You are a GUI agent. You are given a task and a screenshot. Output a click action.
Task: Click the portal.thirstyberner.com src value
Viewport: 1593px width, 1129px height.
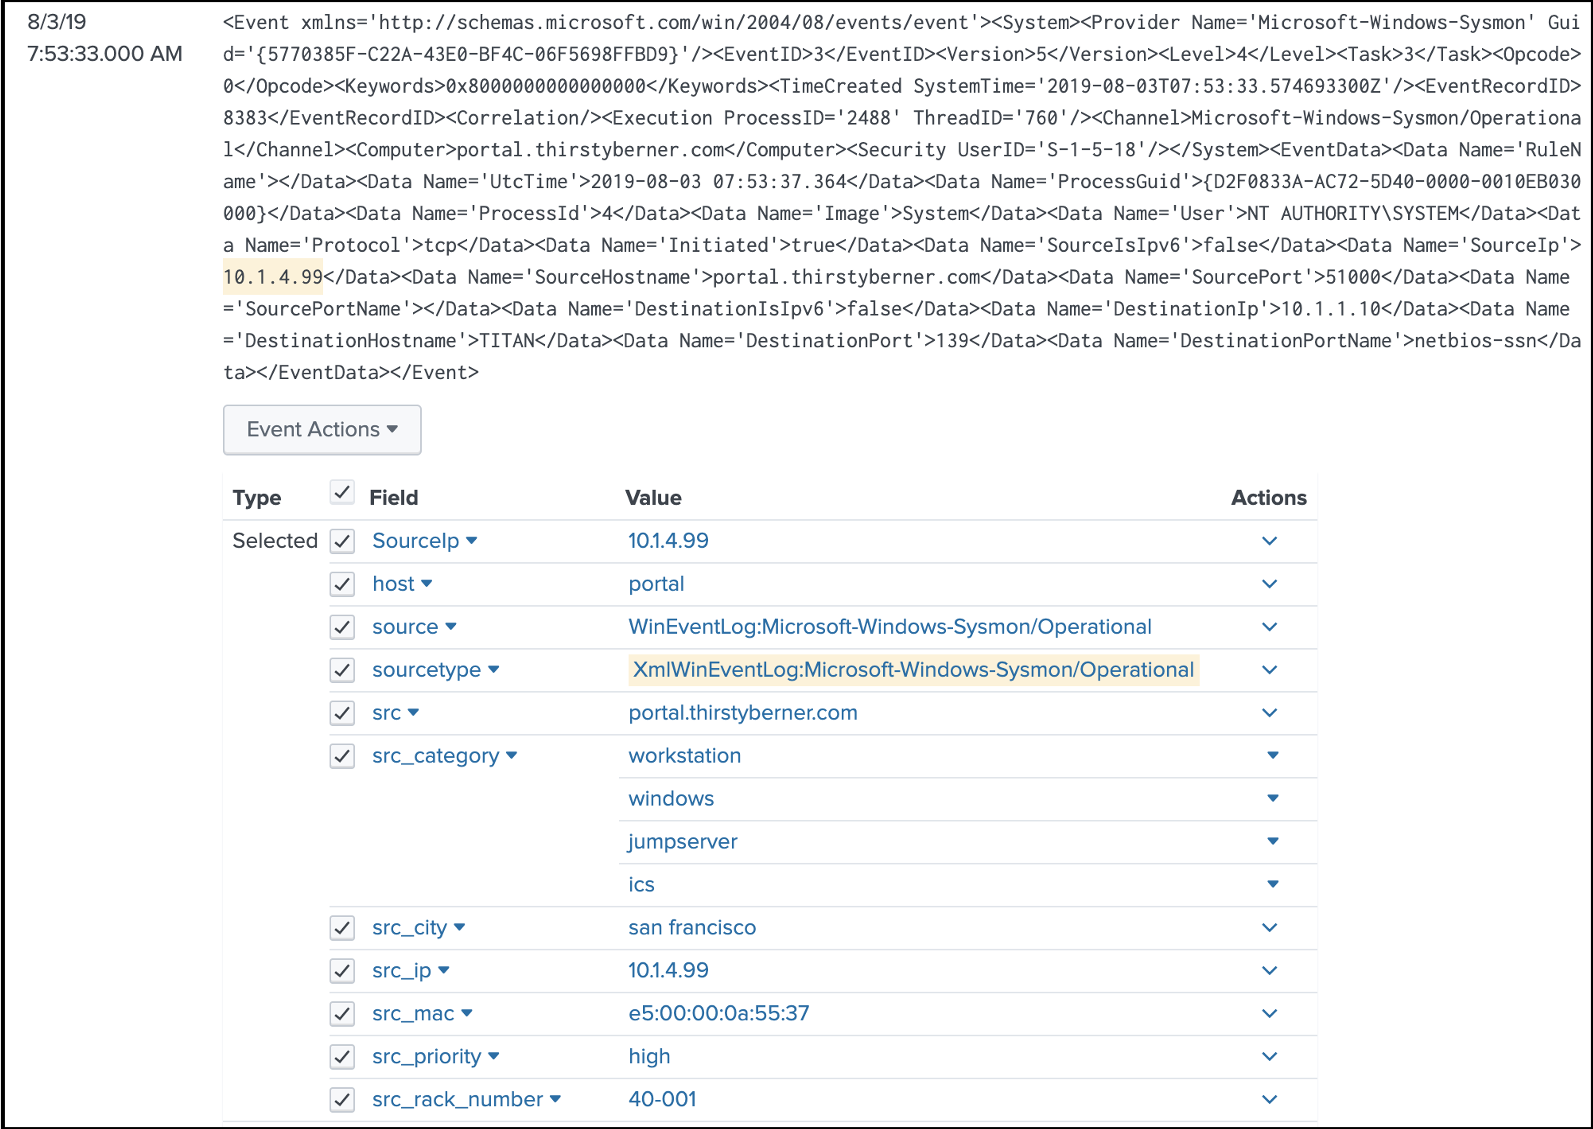click(x=743, y=713)
